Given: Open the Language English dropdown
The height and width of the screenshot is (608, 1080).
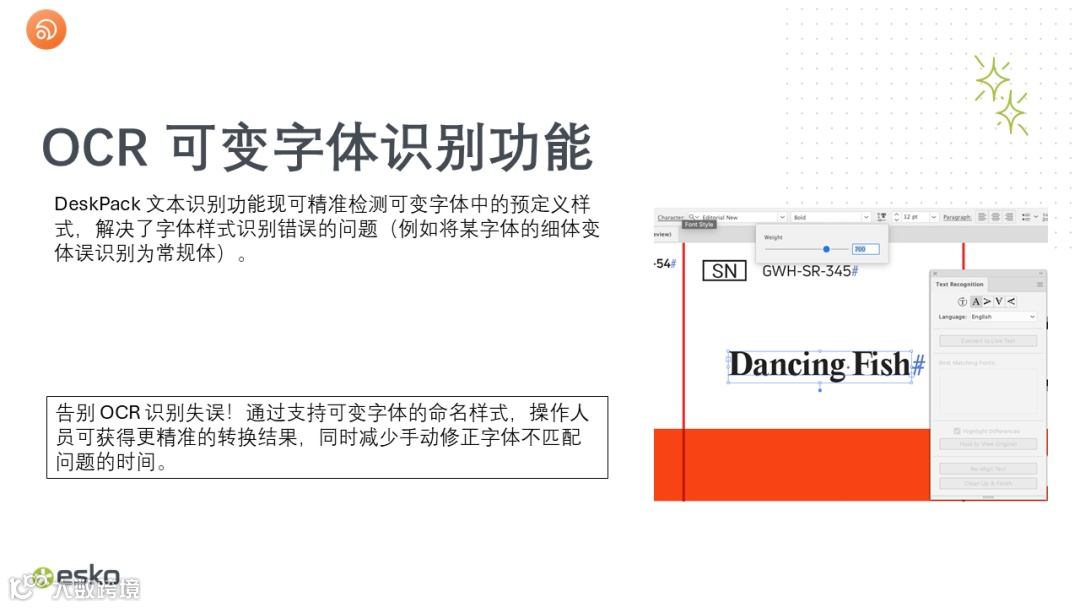Looking at the screenshot, I should [x=1003, y=317].
